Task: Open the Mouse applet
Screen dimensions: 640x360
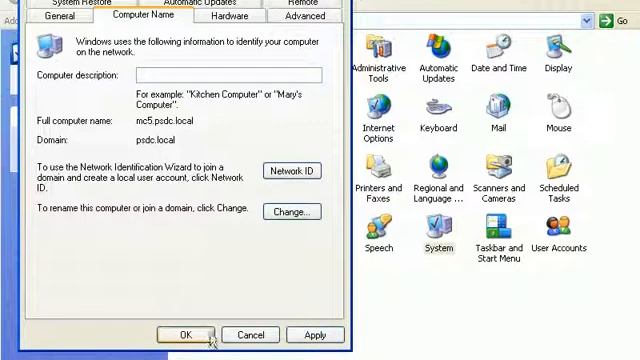Action: 558,114
